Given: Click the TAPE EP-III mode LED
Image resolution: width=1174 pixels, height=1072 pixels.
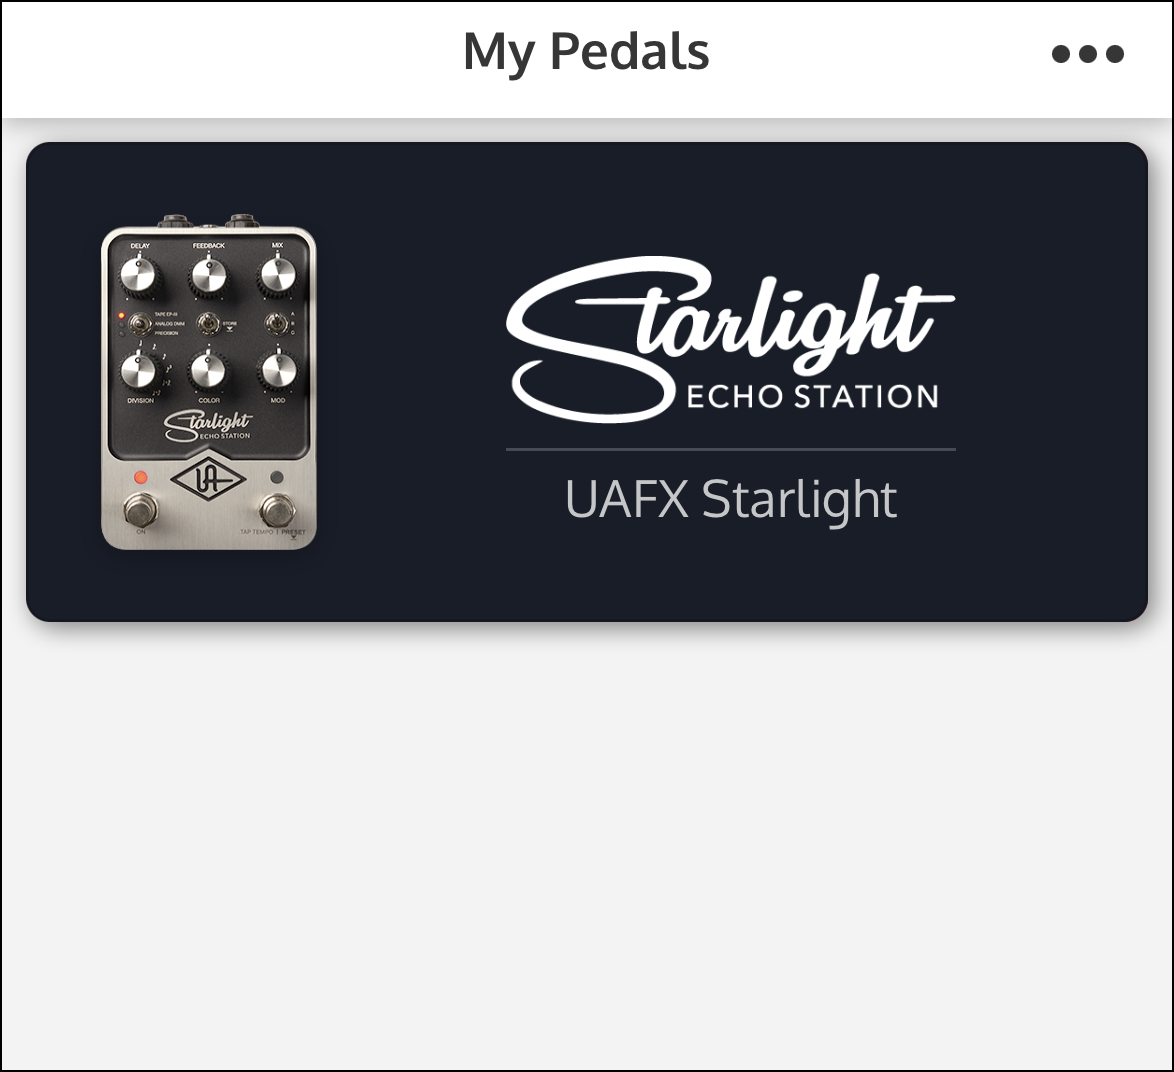Looking at the screenshot, I should (x=121, y=316).
